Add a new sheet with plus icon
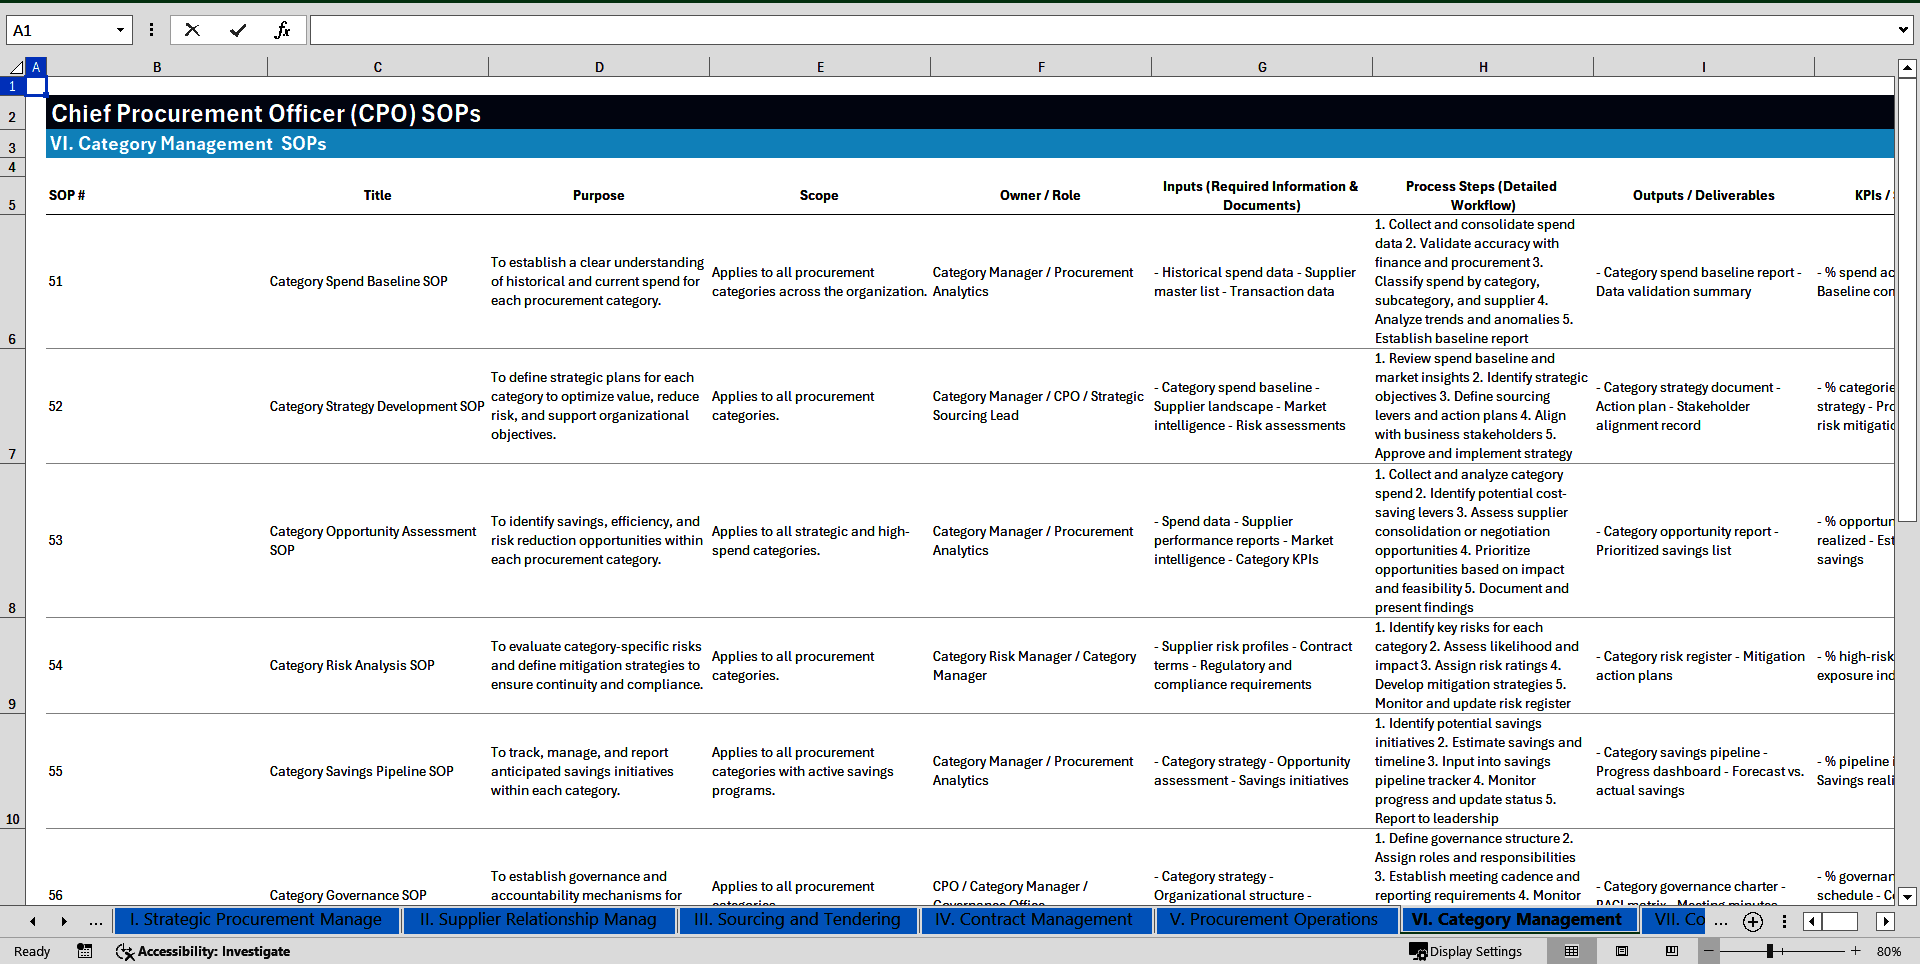Screen dimensions: 1920x965 tap(1752, 921)
